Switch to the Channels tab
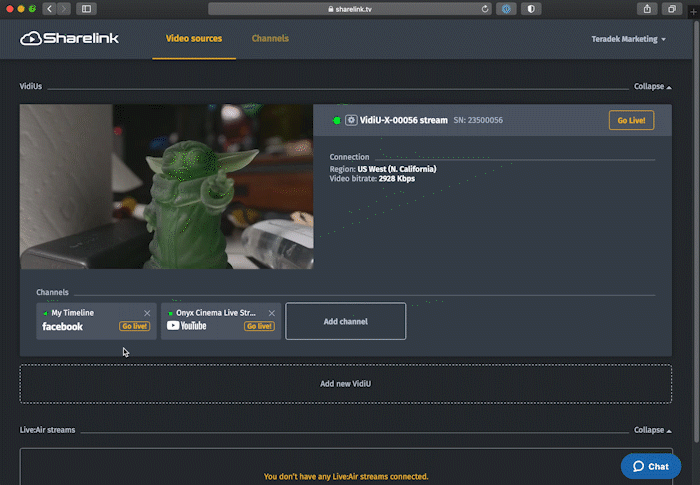Image resolution: width=700 pixels, height=485 pixels. pos(270,39)
